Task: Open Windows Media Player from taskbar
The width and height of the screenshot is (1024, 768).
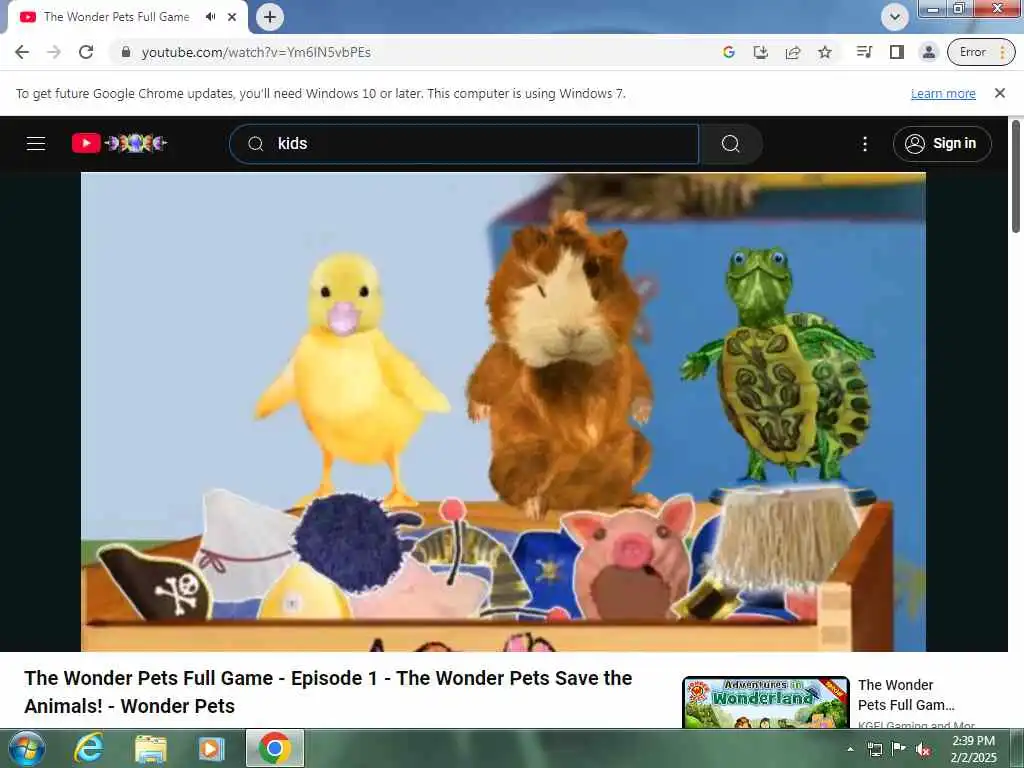Action: 211,748
